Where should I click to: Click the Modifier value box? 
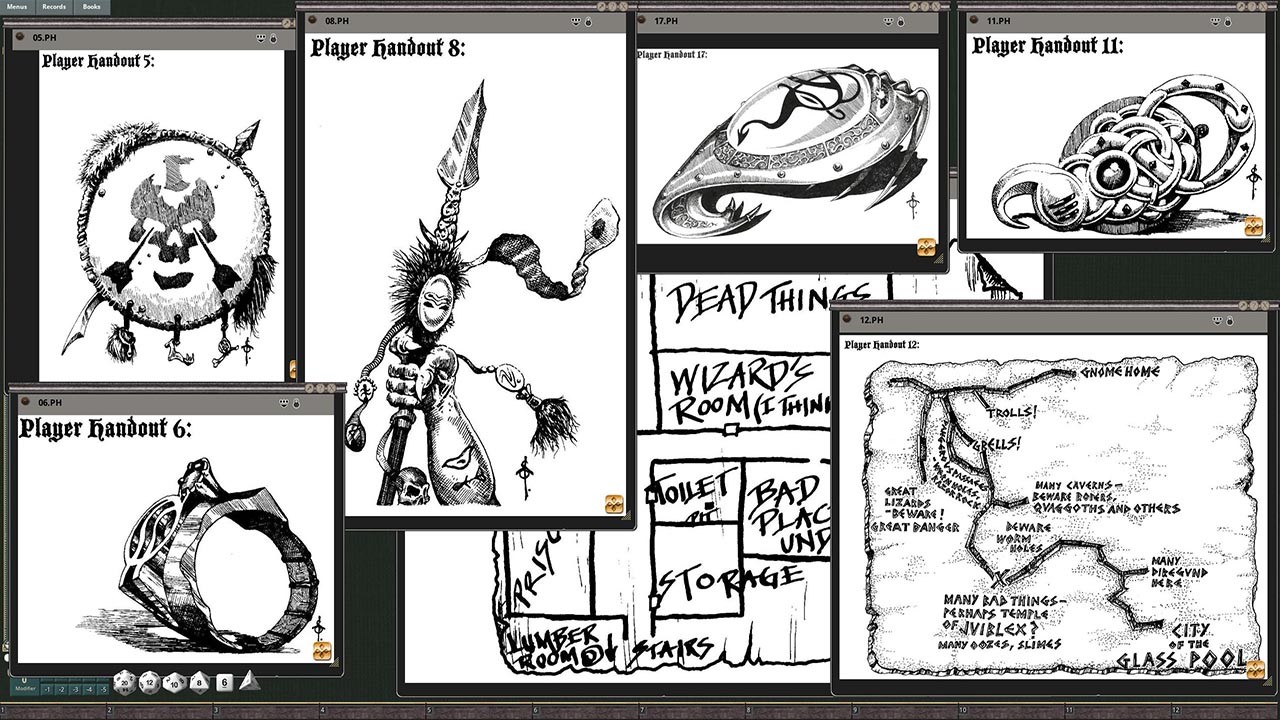tap(26, 690)
